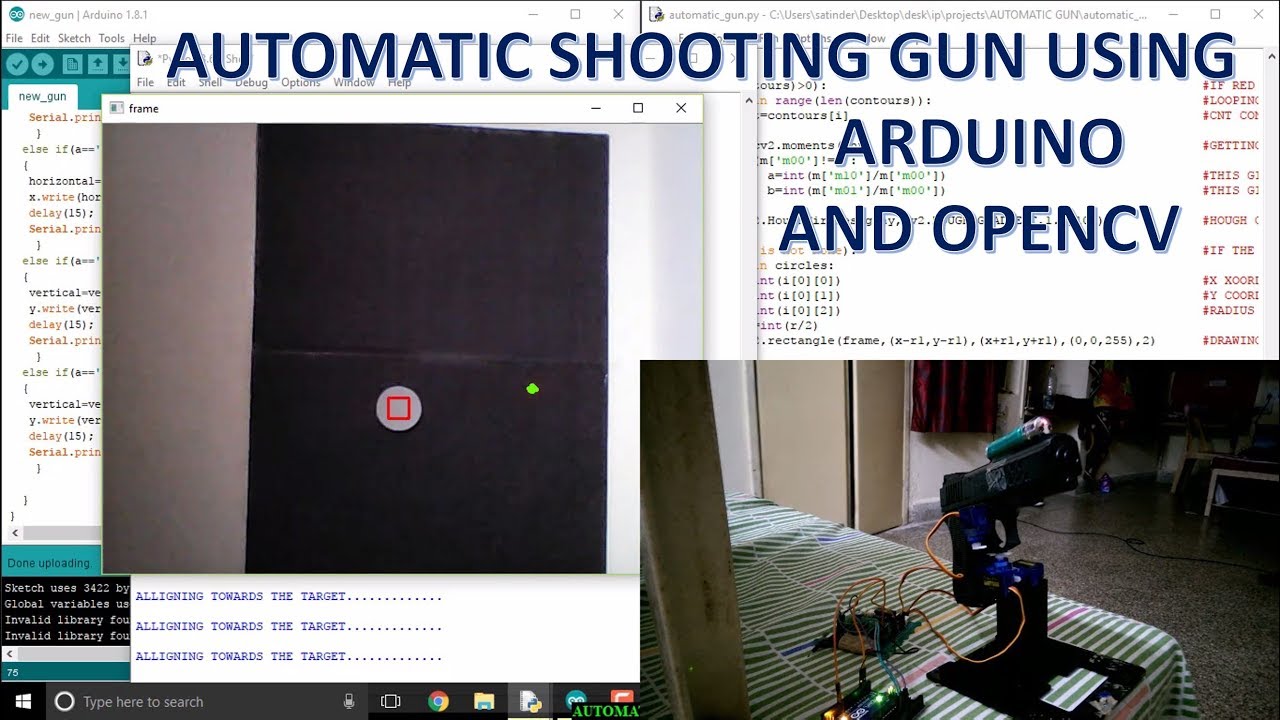This screenshot has height=720, width=1280.
Task: Click line number 75 in Arduino status bar
Action: coord(13,673)
